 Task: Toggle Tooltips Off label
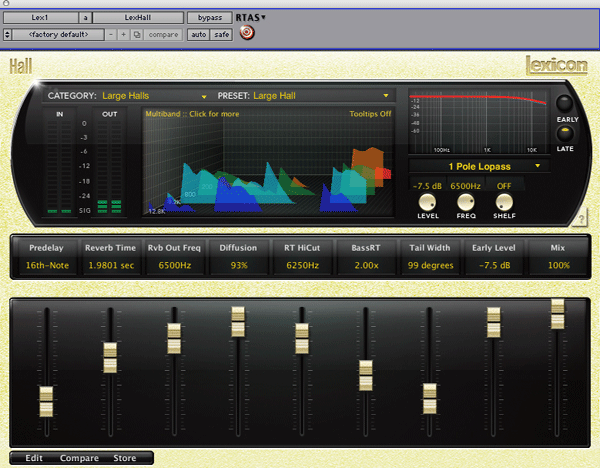pyautogui.click(x=370, y=114)
